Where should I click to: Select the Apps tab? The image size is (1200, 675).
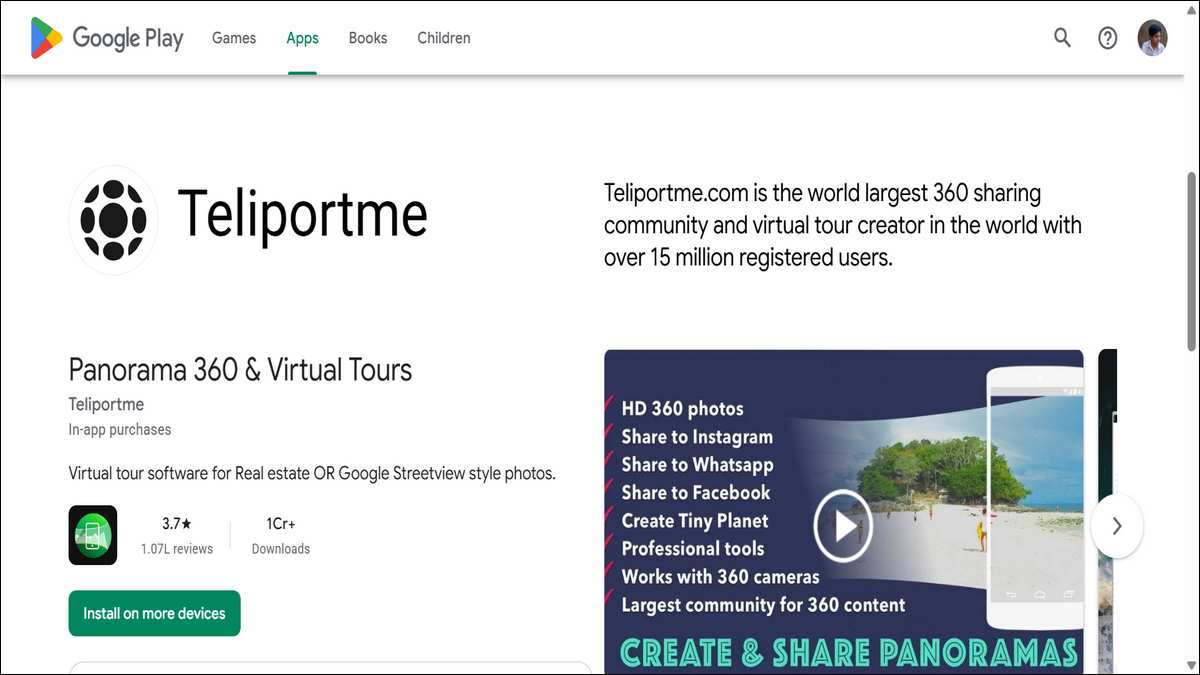(x=302, y=38)
